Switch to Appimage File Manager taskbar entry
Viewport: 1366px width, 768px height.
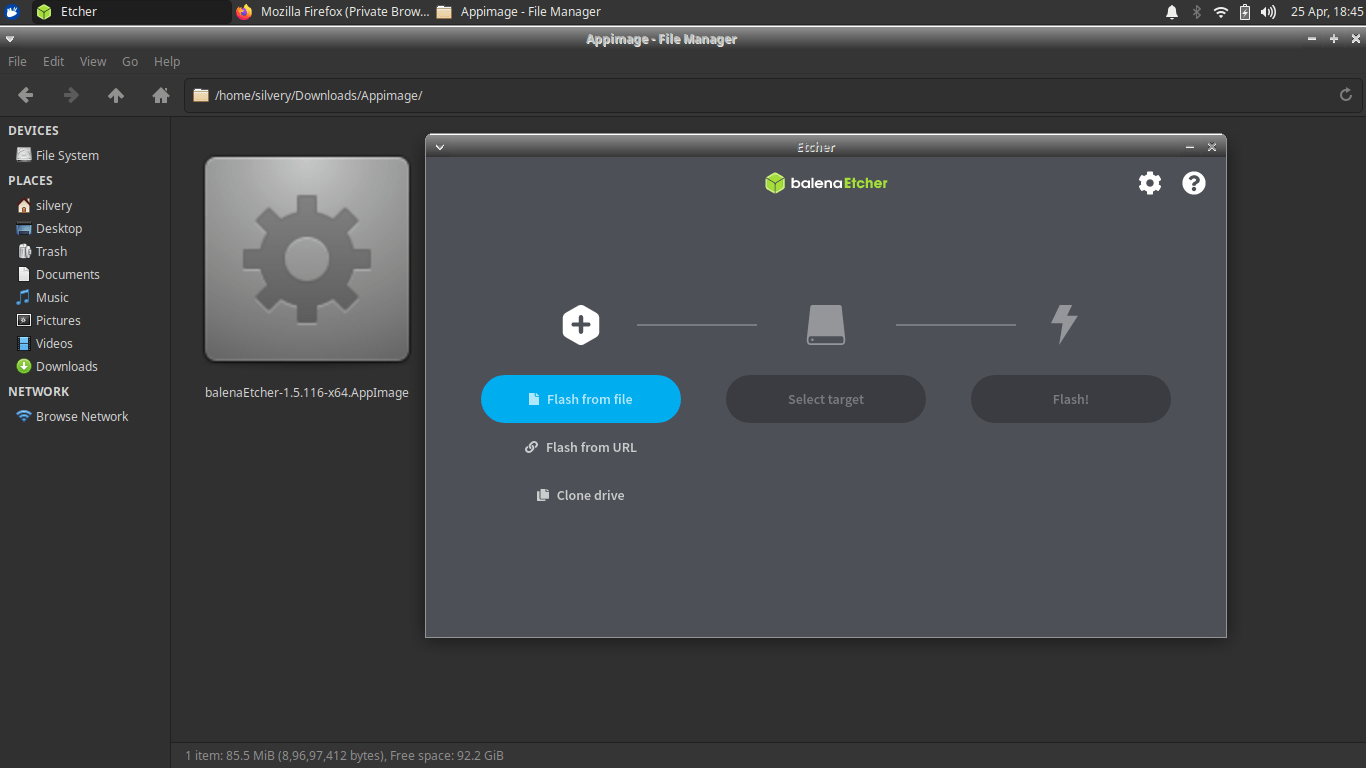(519, 12)
